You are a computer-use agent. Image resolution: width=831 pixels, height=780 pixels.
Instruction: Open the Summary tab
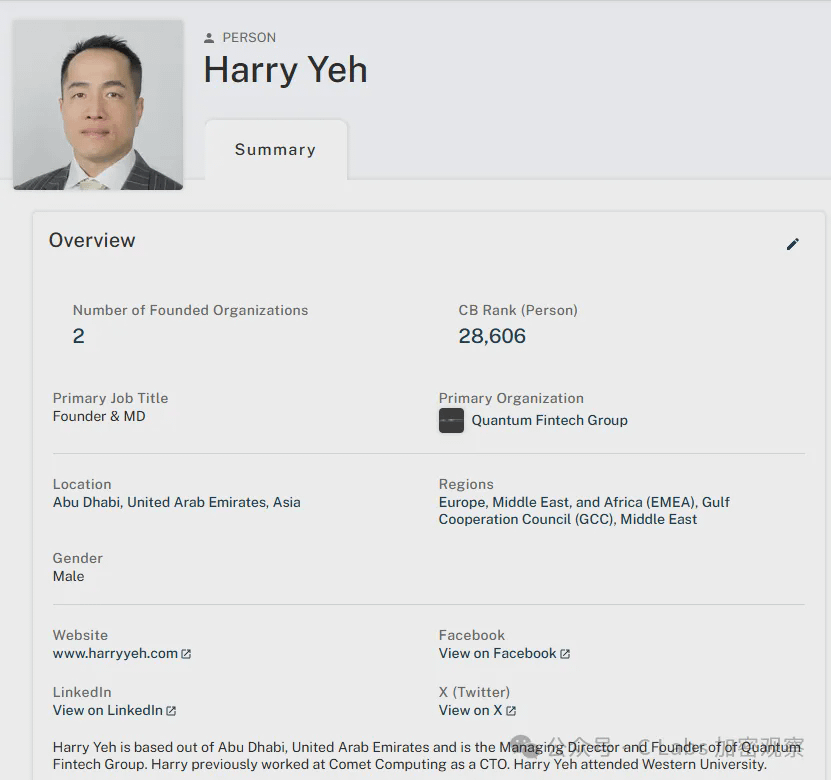[276, 150]
